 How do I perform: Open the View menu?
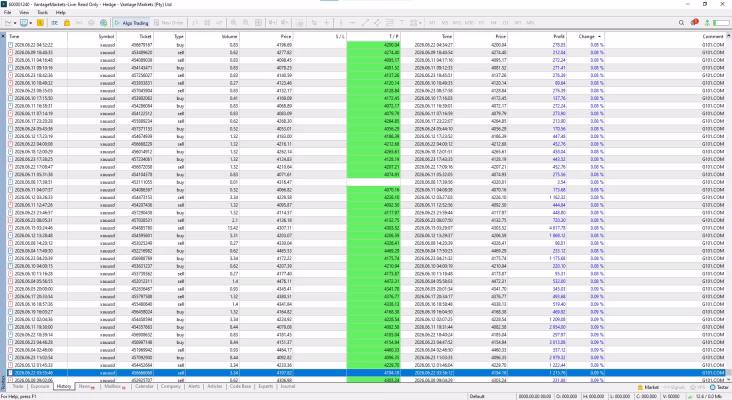pos(24,13)
